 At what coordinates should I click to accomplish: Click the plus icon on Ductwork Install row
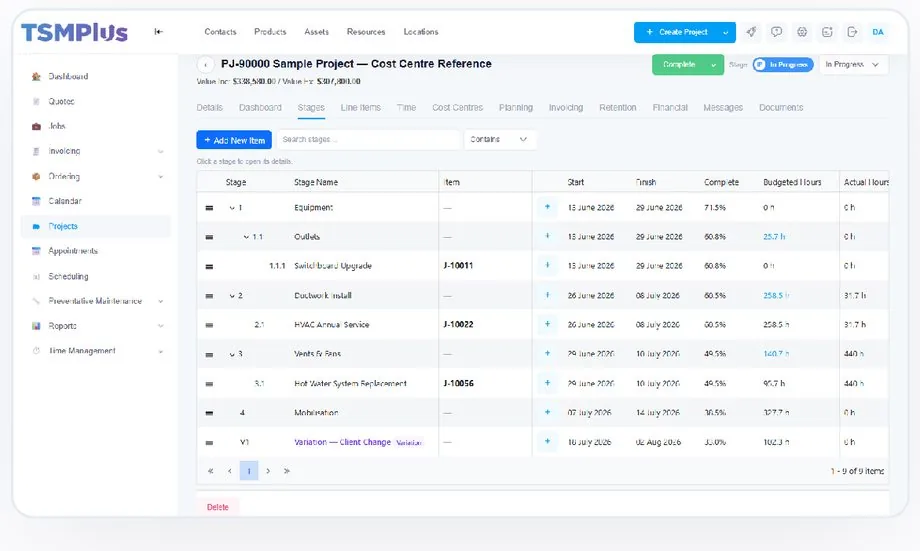(x=547, y=295)
